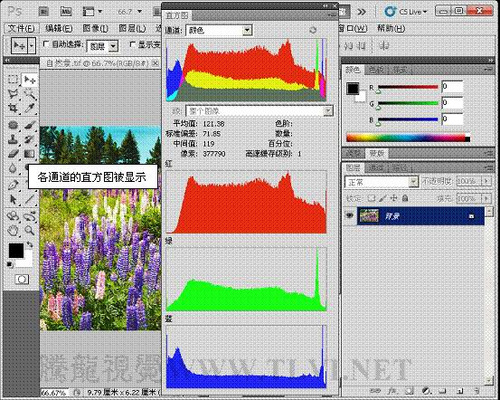Enable the 显示变换 checkbox
Screen dimensions: 500x400
132,44
